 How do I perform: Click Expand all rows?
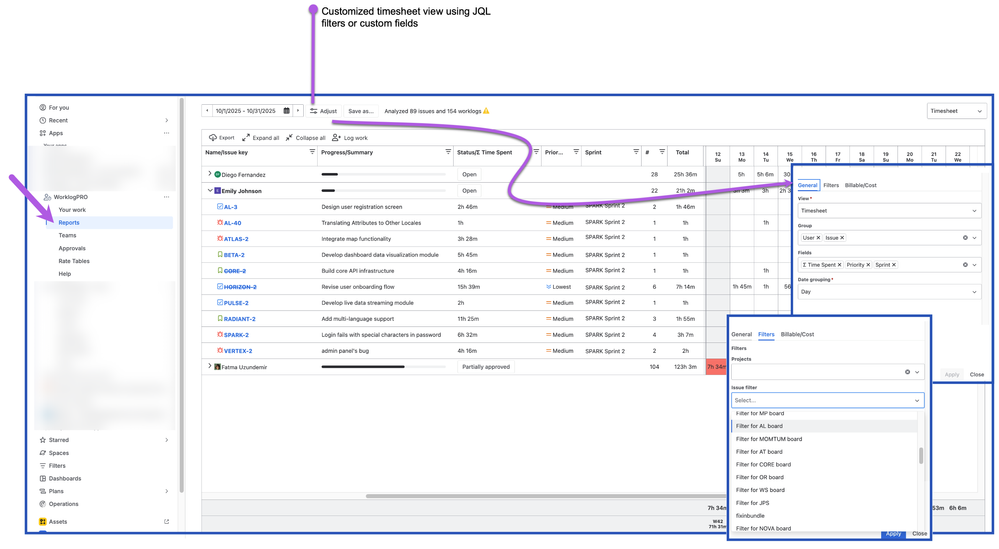point(261,138)
